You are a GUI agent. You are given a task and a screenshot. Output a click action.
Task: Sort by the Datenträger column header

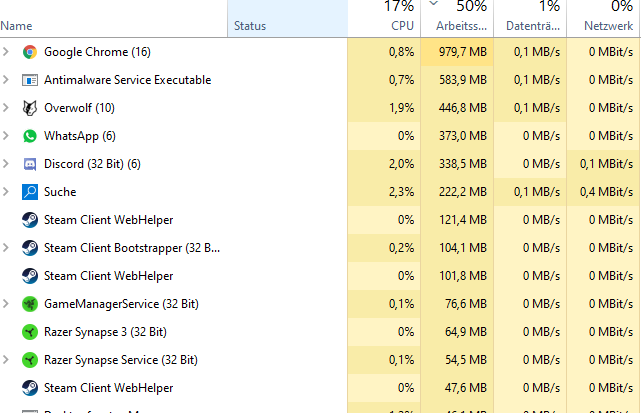(x=530, y=18)
